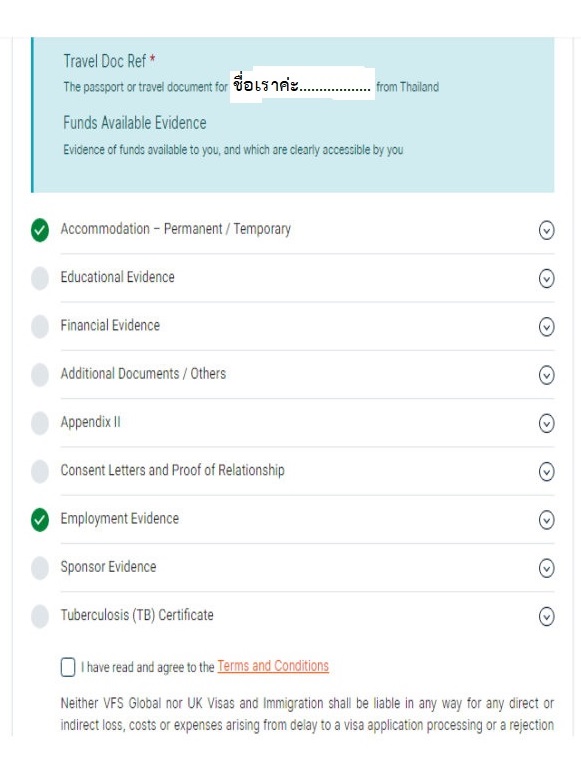Viewport: 581px width, 762px height.
Task: Click grey status circle beside Financial Evidence
Action: [x=40, y=327]
